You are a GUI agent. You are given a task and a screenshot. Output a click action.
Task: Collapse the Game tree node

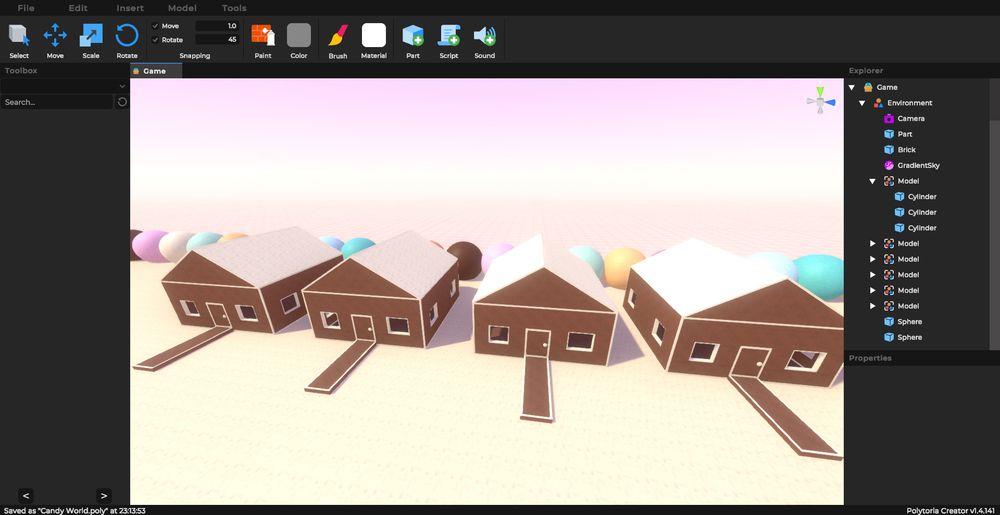851,87
